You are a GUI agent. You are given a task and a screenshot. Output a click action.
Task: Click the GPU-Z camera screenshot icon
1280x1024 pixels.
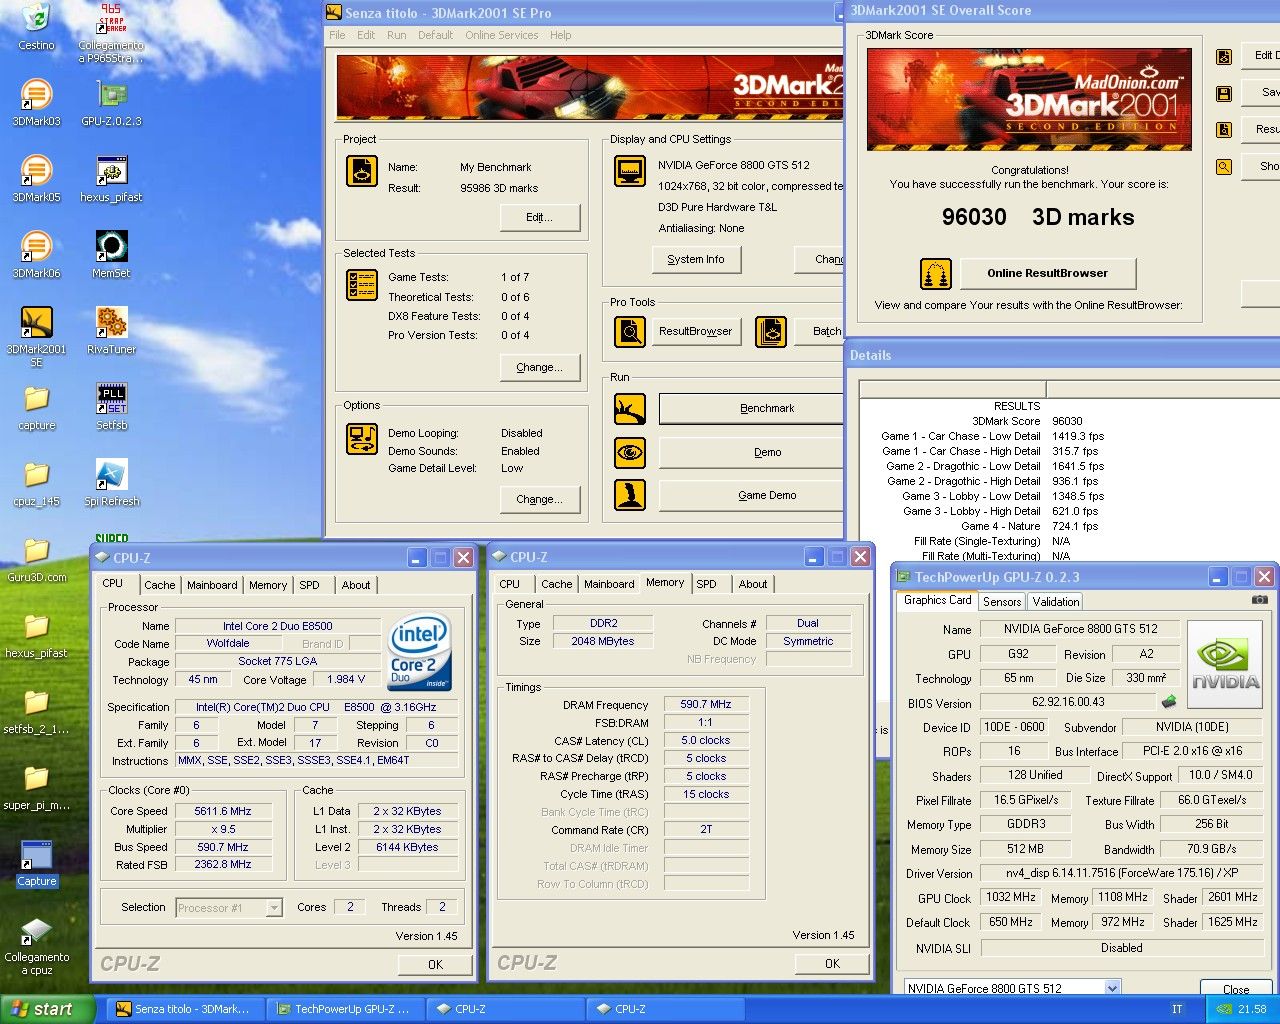pos(1260,600)
